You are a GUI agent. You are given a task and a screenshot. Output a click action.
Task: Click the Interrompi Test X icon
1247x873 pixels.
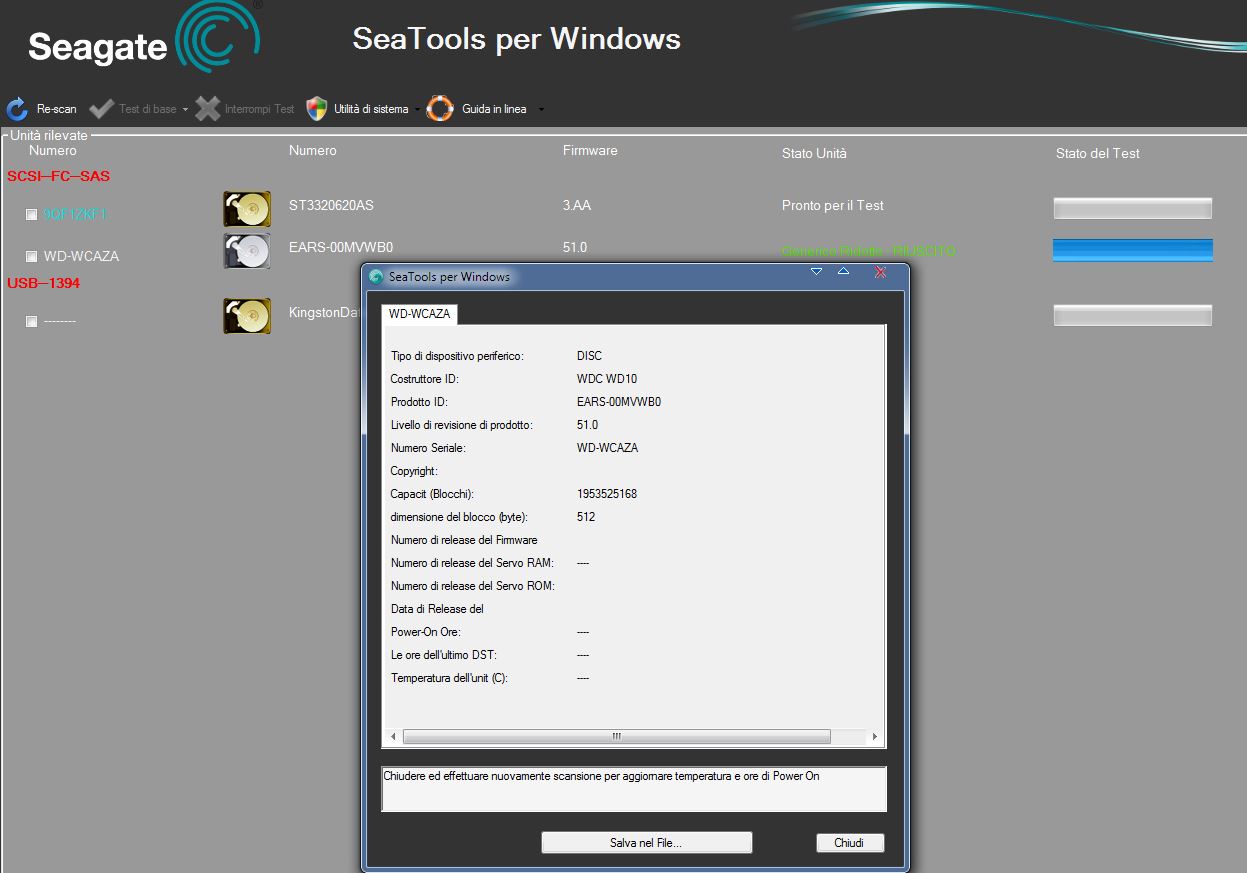pyautogui.click(x=208, y=109)
